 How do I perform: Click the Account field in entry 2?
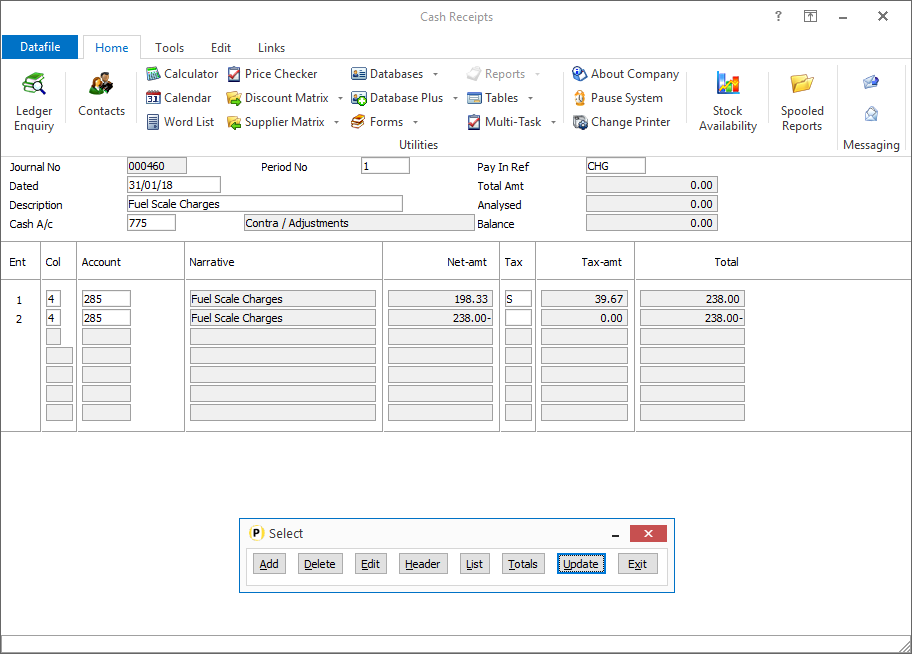click(106, 318)
